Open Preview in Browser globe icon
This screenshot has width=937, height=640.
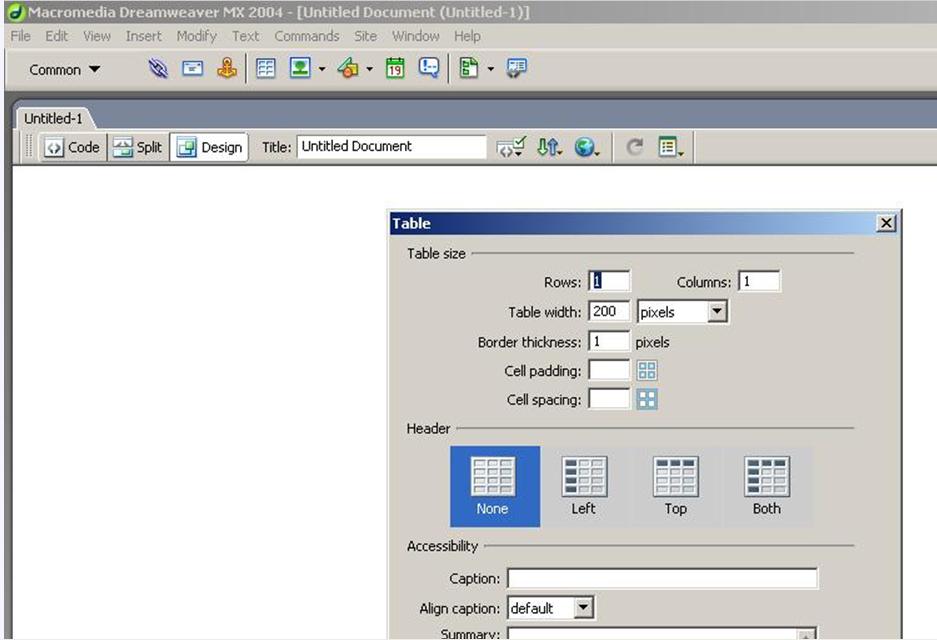pyautogui.click(x=586, y=147)
